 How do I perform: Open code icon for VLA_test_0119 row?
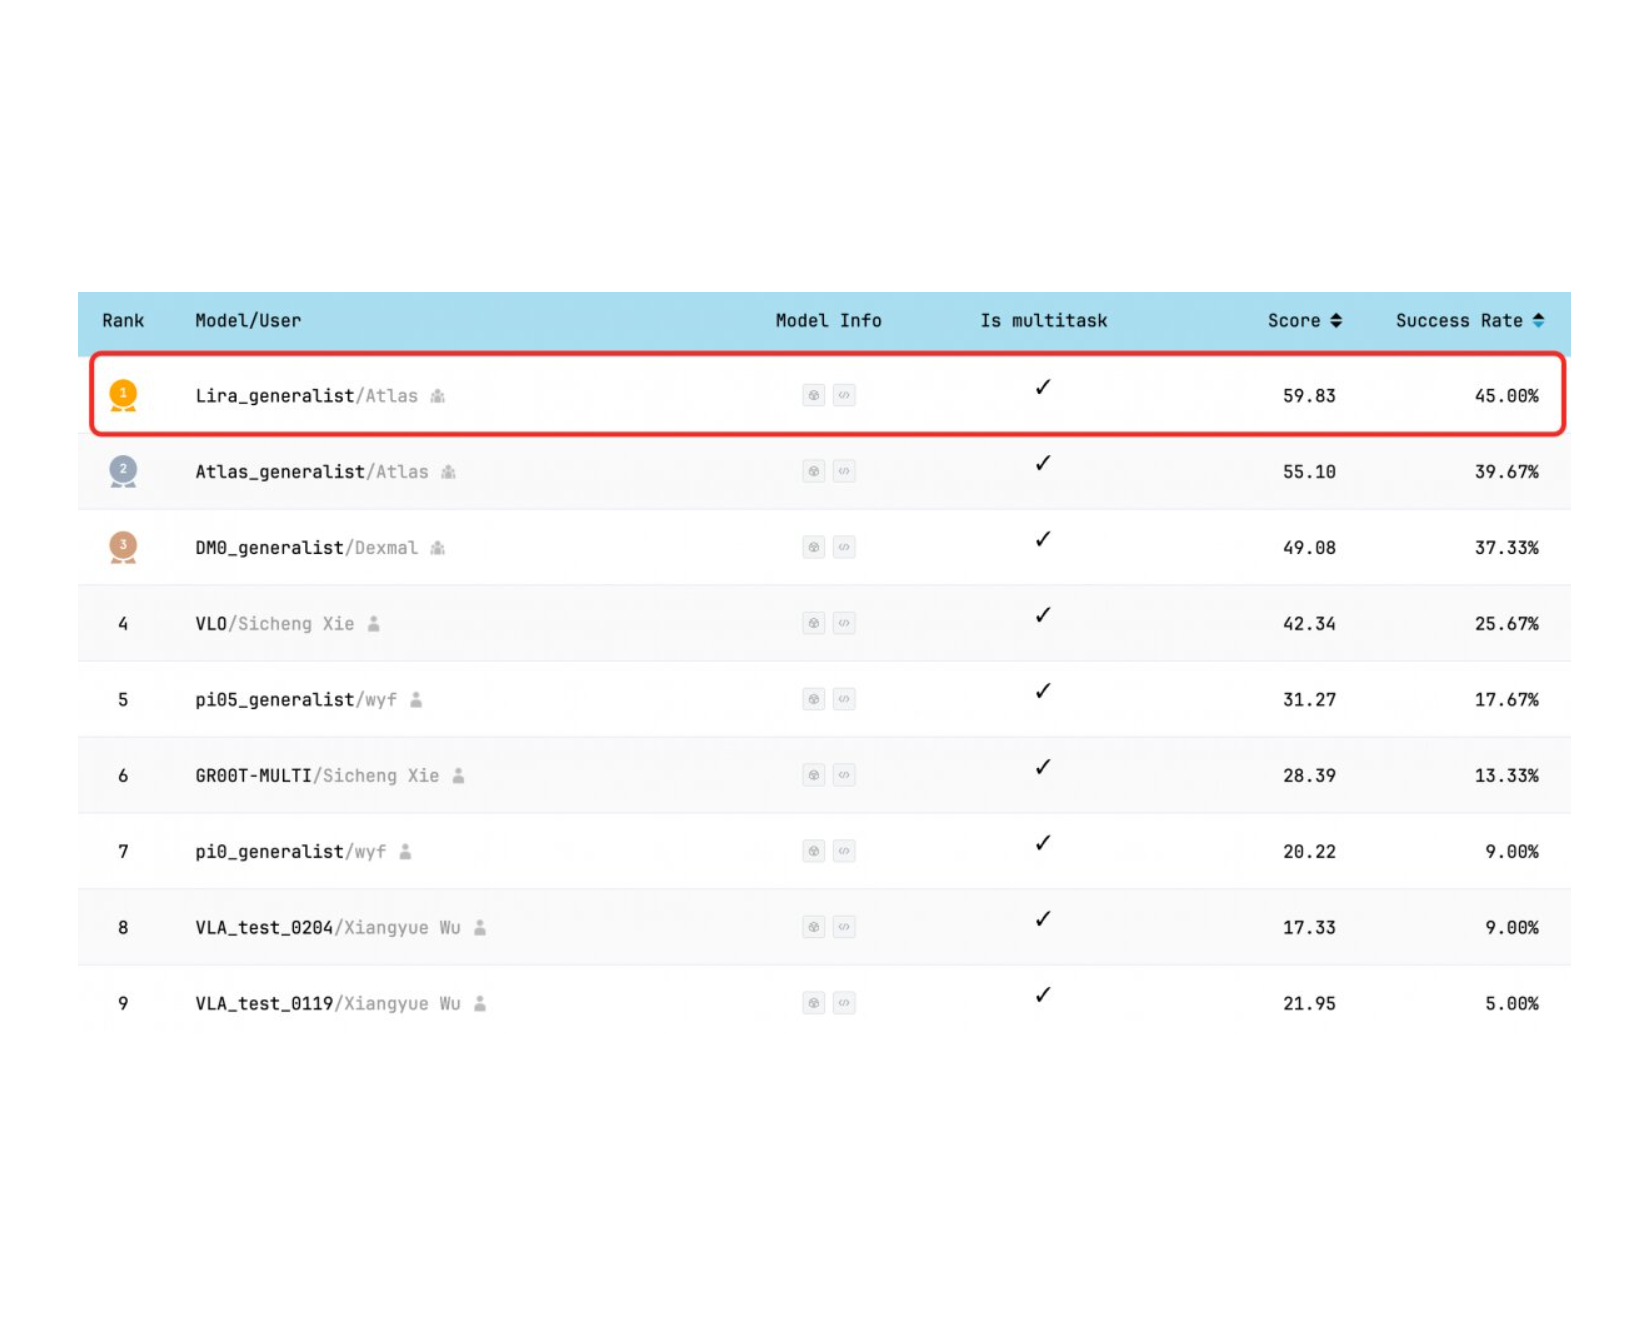[844, 1003]
